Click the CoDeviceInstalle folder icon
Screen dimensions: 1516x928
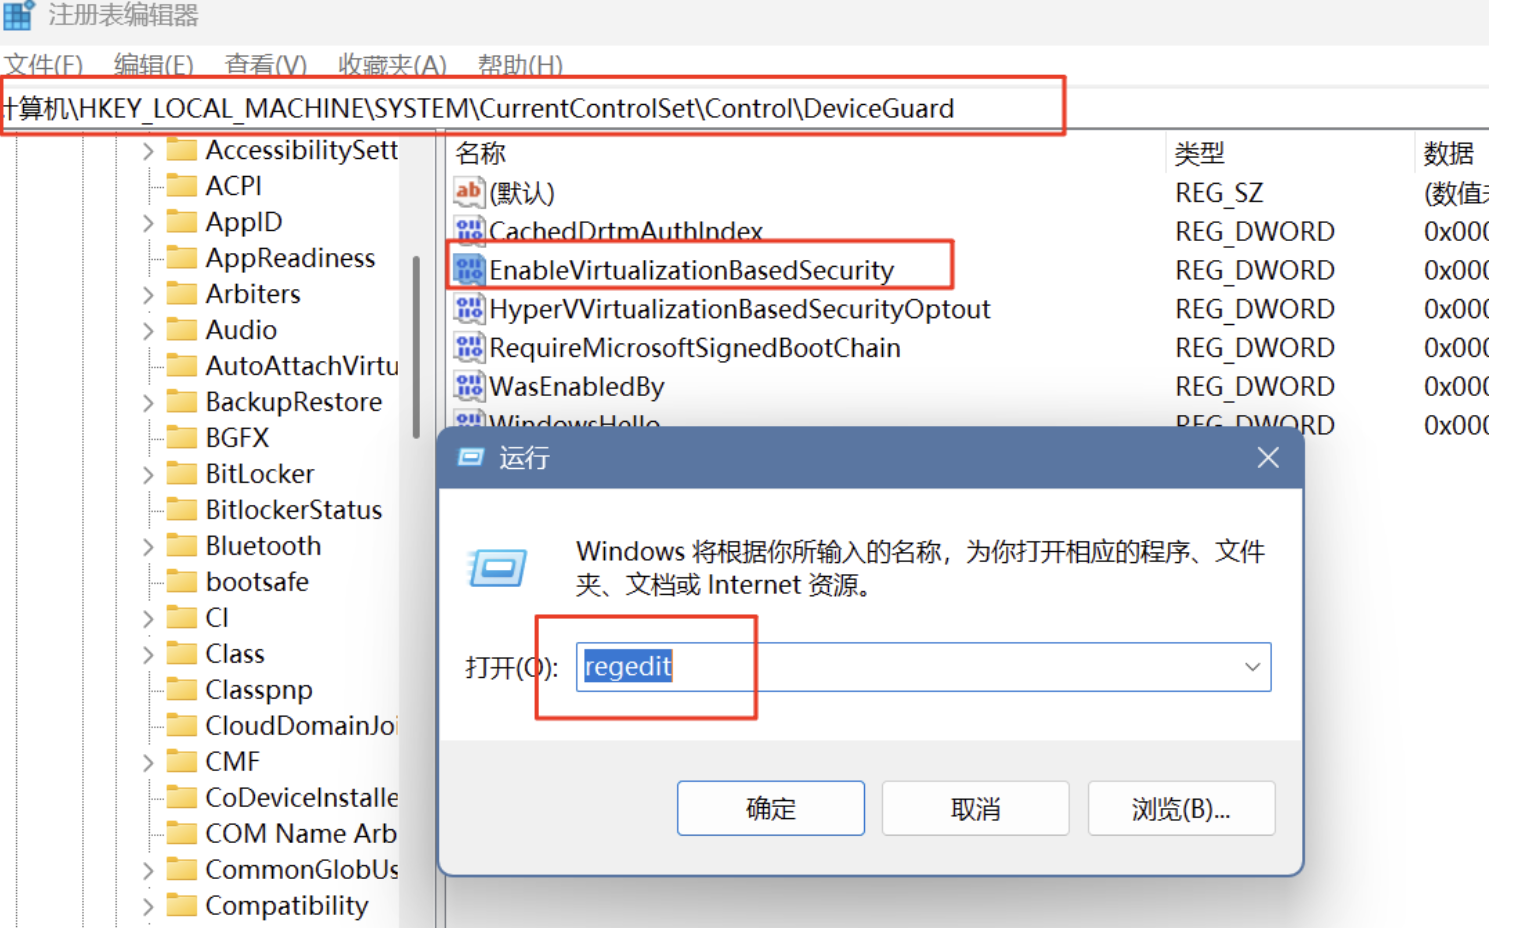pos(181,797)
